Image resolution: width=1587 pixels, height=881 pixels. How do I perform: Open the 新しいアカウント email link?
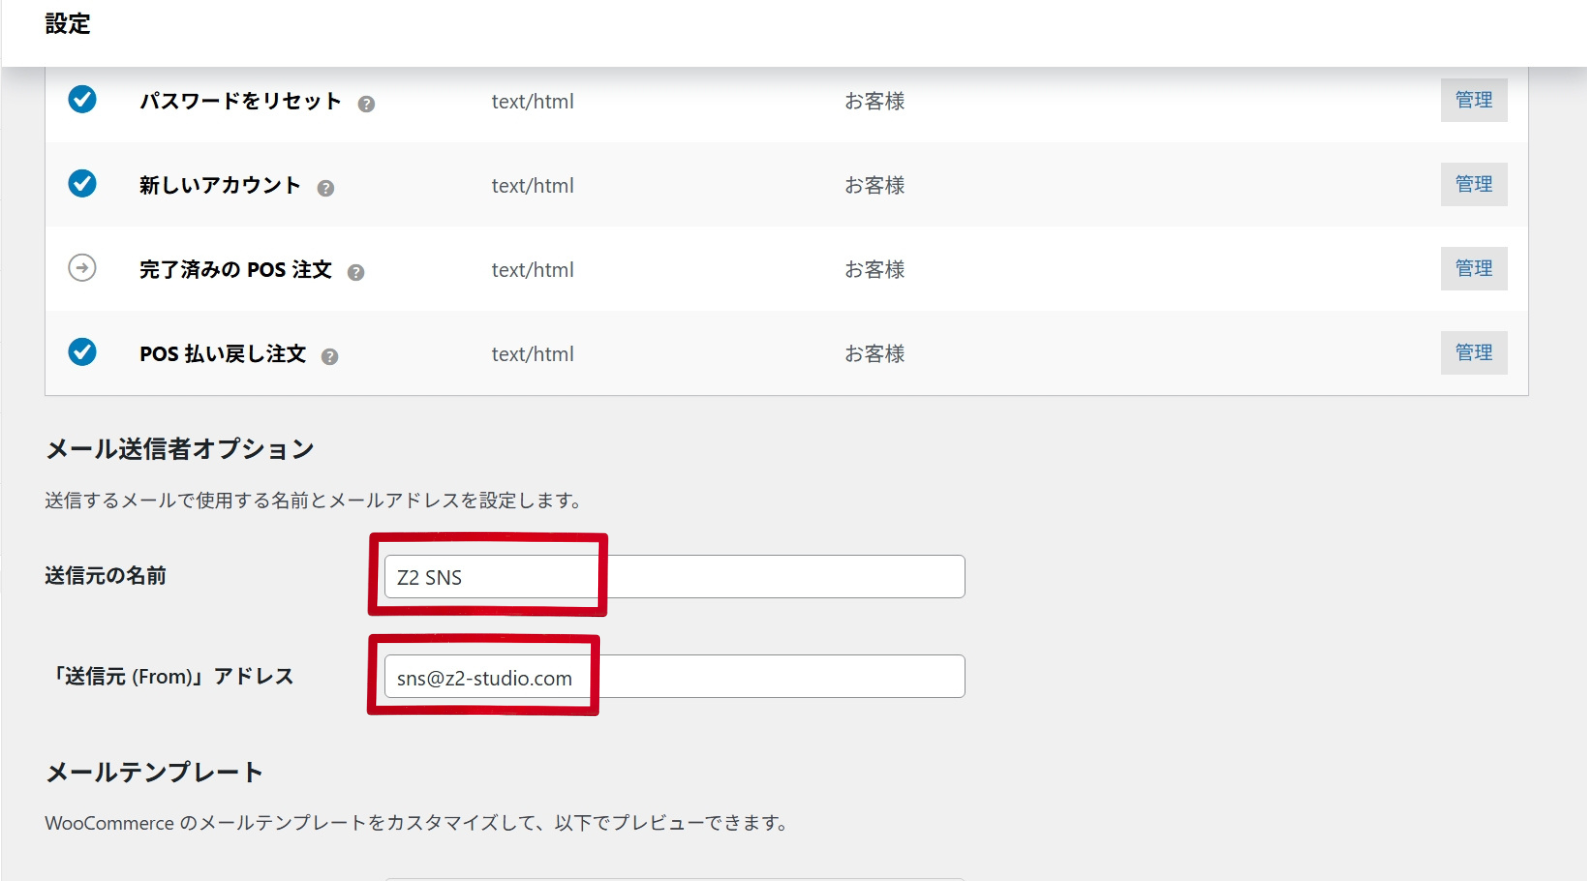(x=219, y=185)
